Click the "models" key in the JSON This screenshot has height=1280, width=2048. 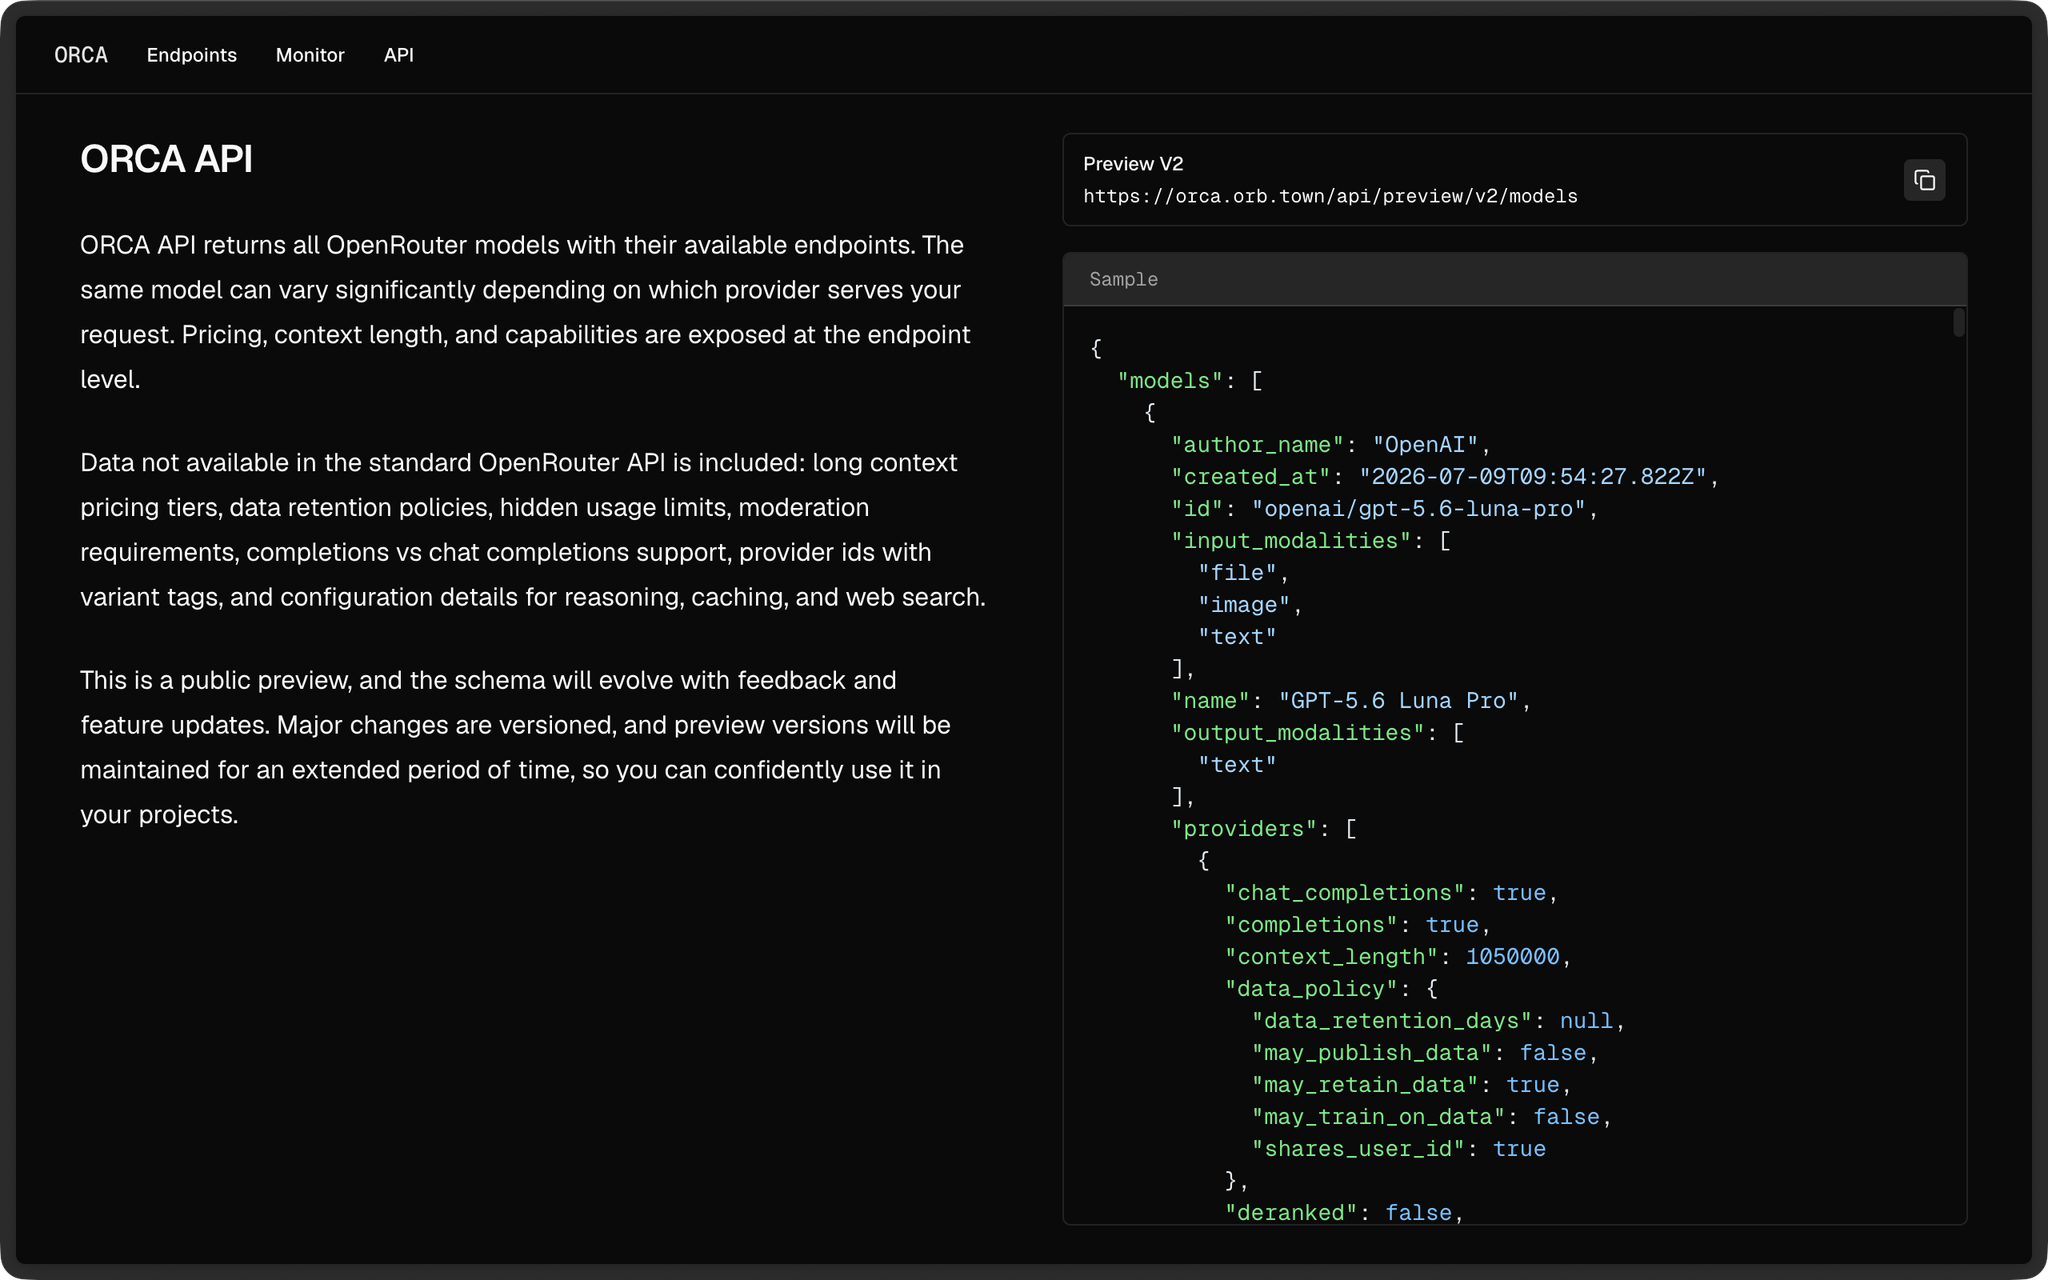1170,381
